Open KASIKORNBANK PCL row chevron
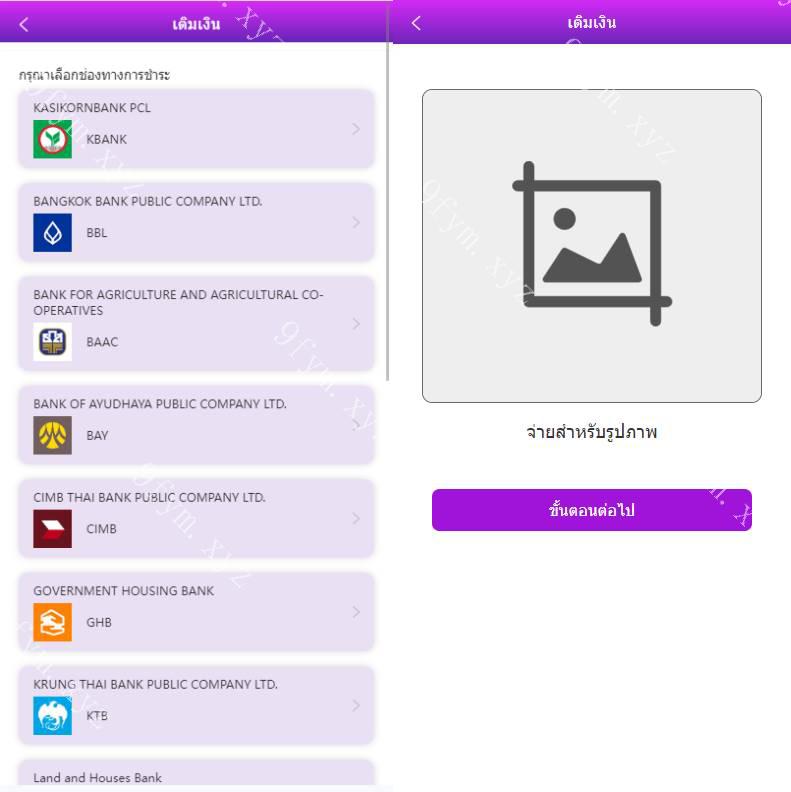The width and height of the screenshot is (791, 792). click(356, 129)
